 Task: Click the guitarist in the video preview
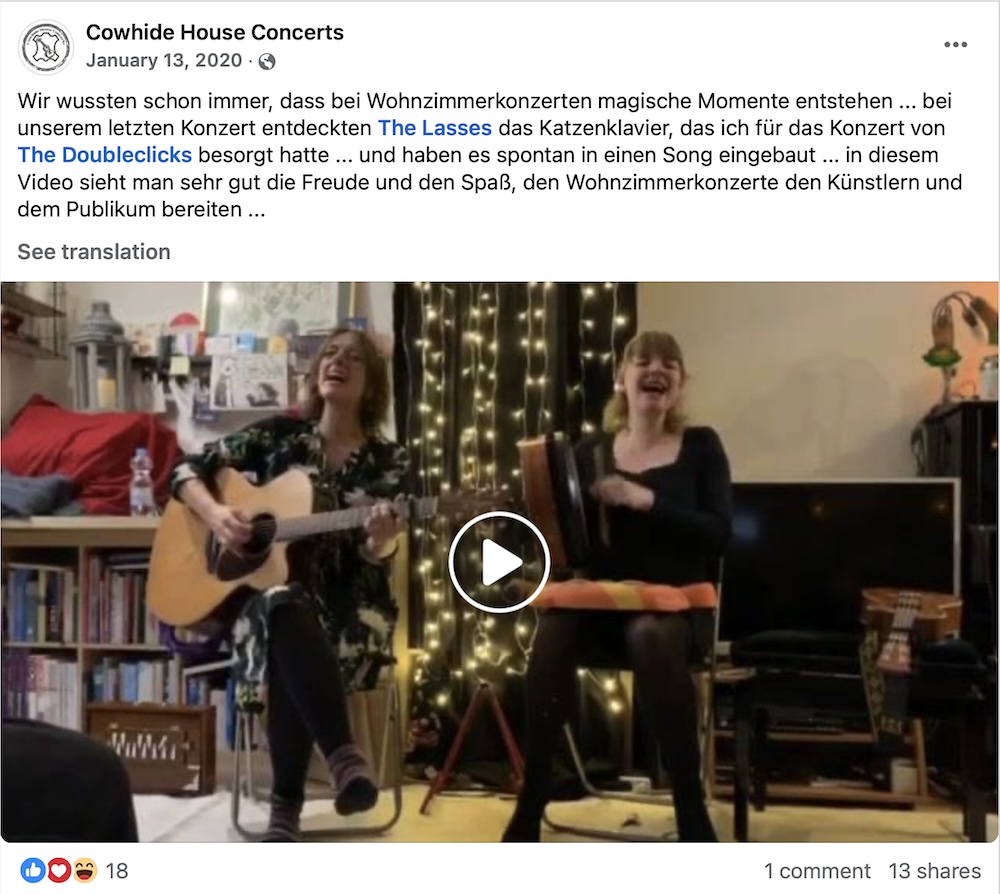pos(287,574)
